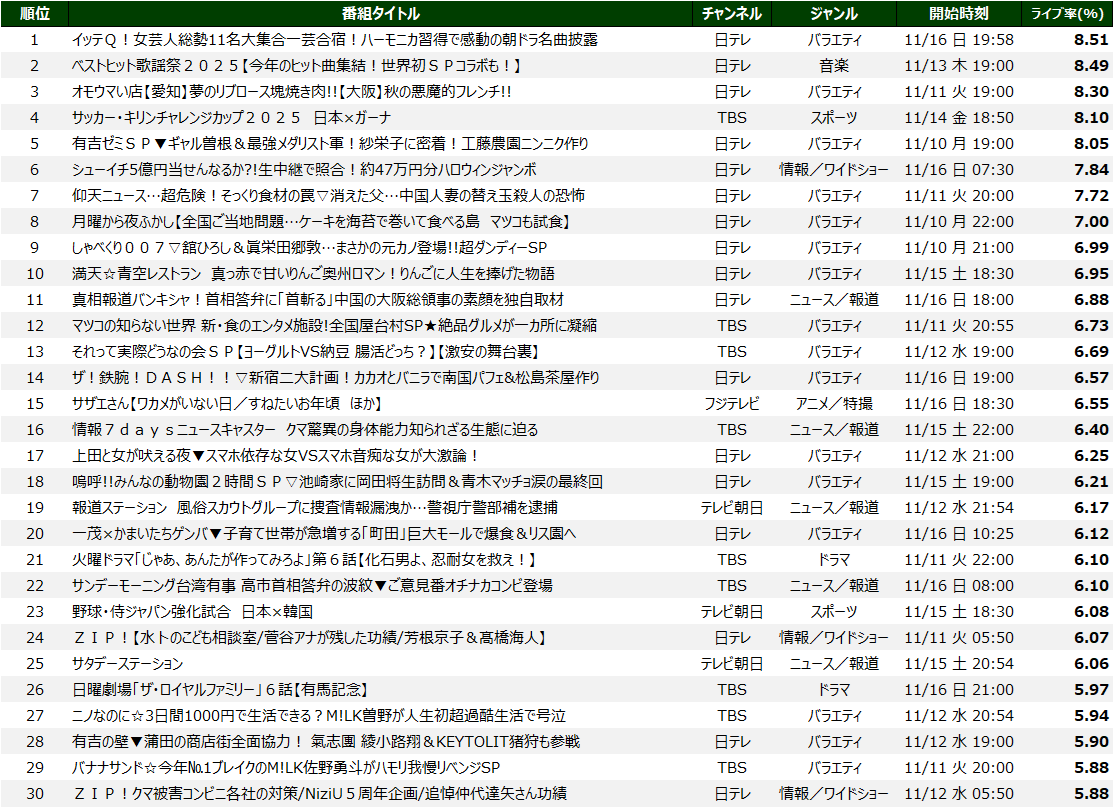
Task: Click the 順位 column header
Action: pos(34,13)
